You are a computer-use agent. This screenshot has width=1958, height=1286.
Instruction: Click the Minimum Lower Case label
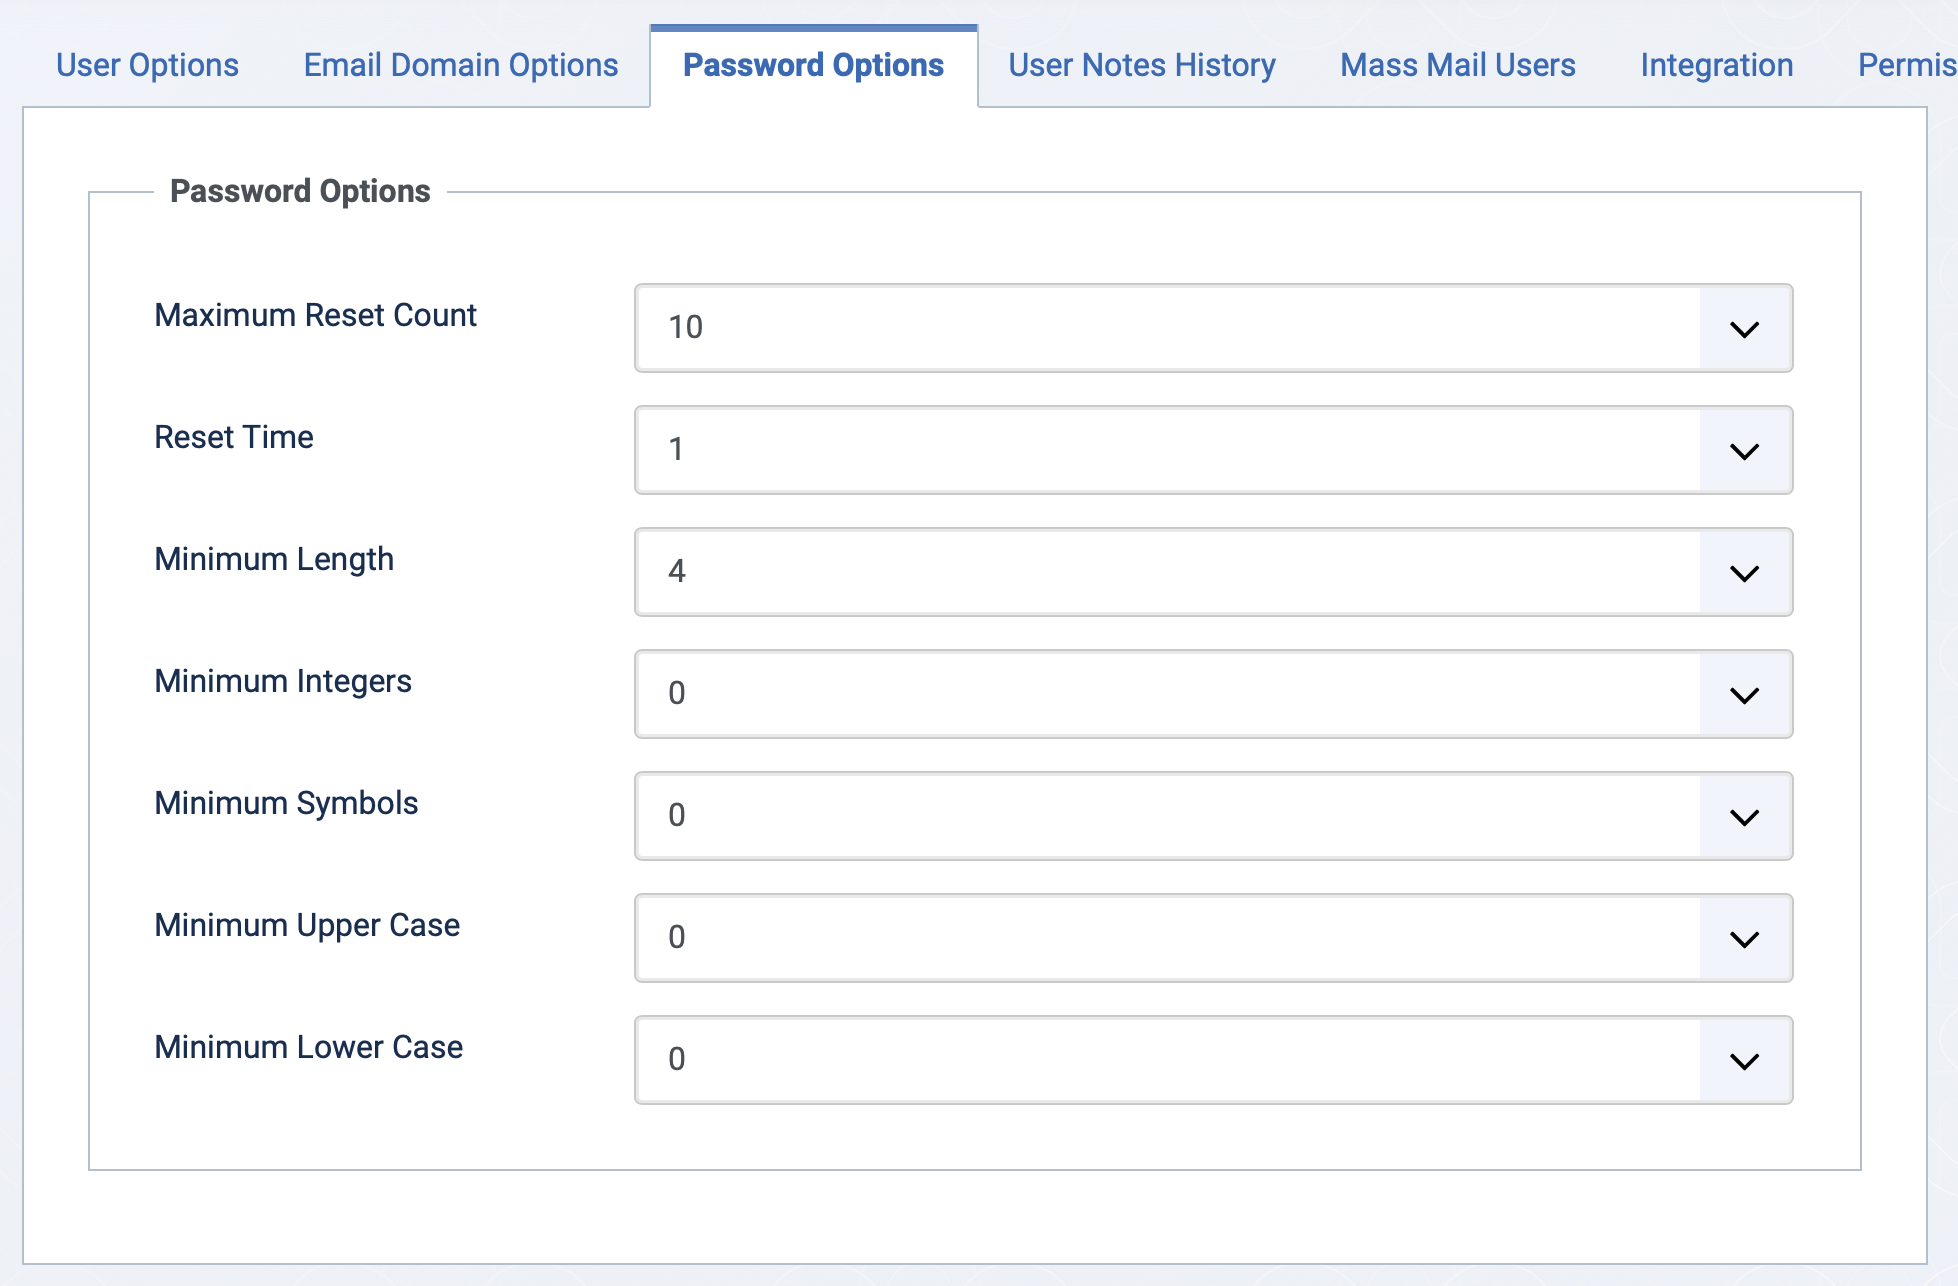308,1047
